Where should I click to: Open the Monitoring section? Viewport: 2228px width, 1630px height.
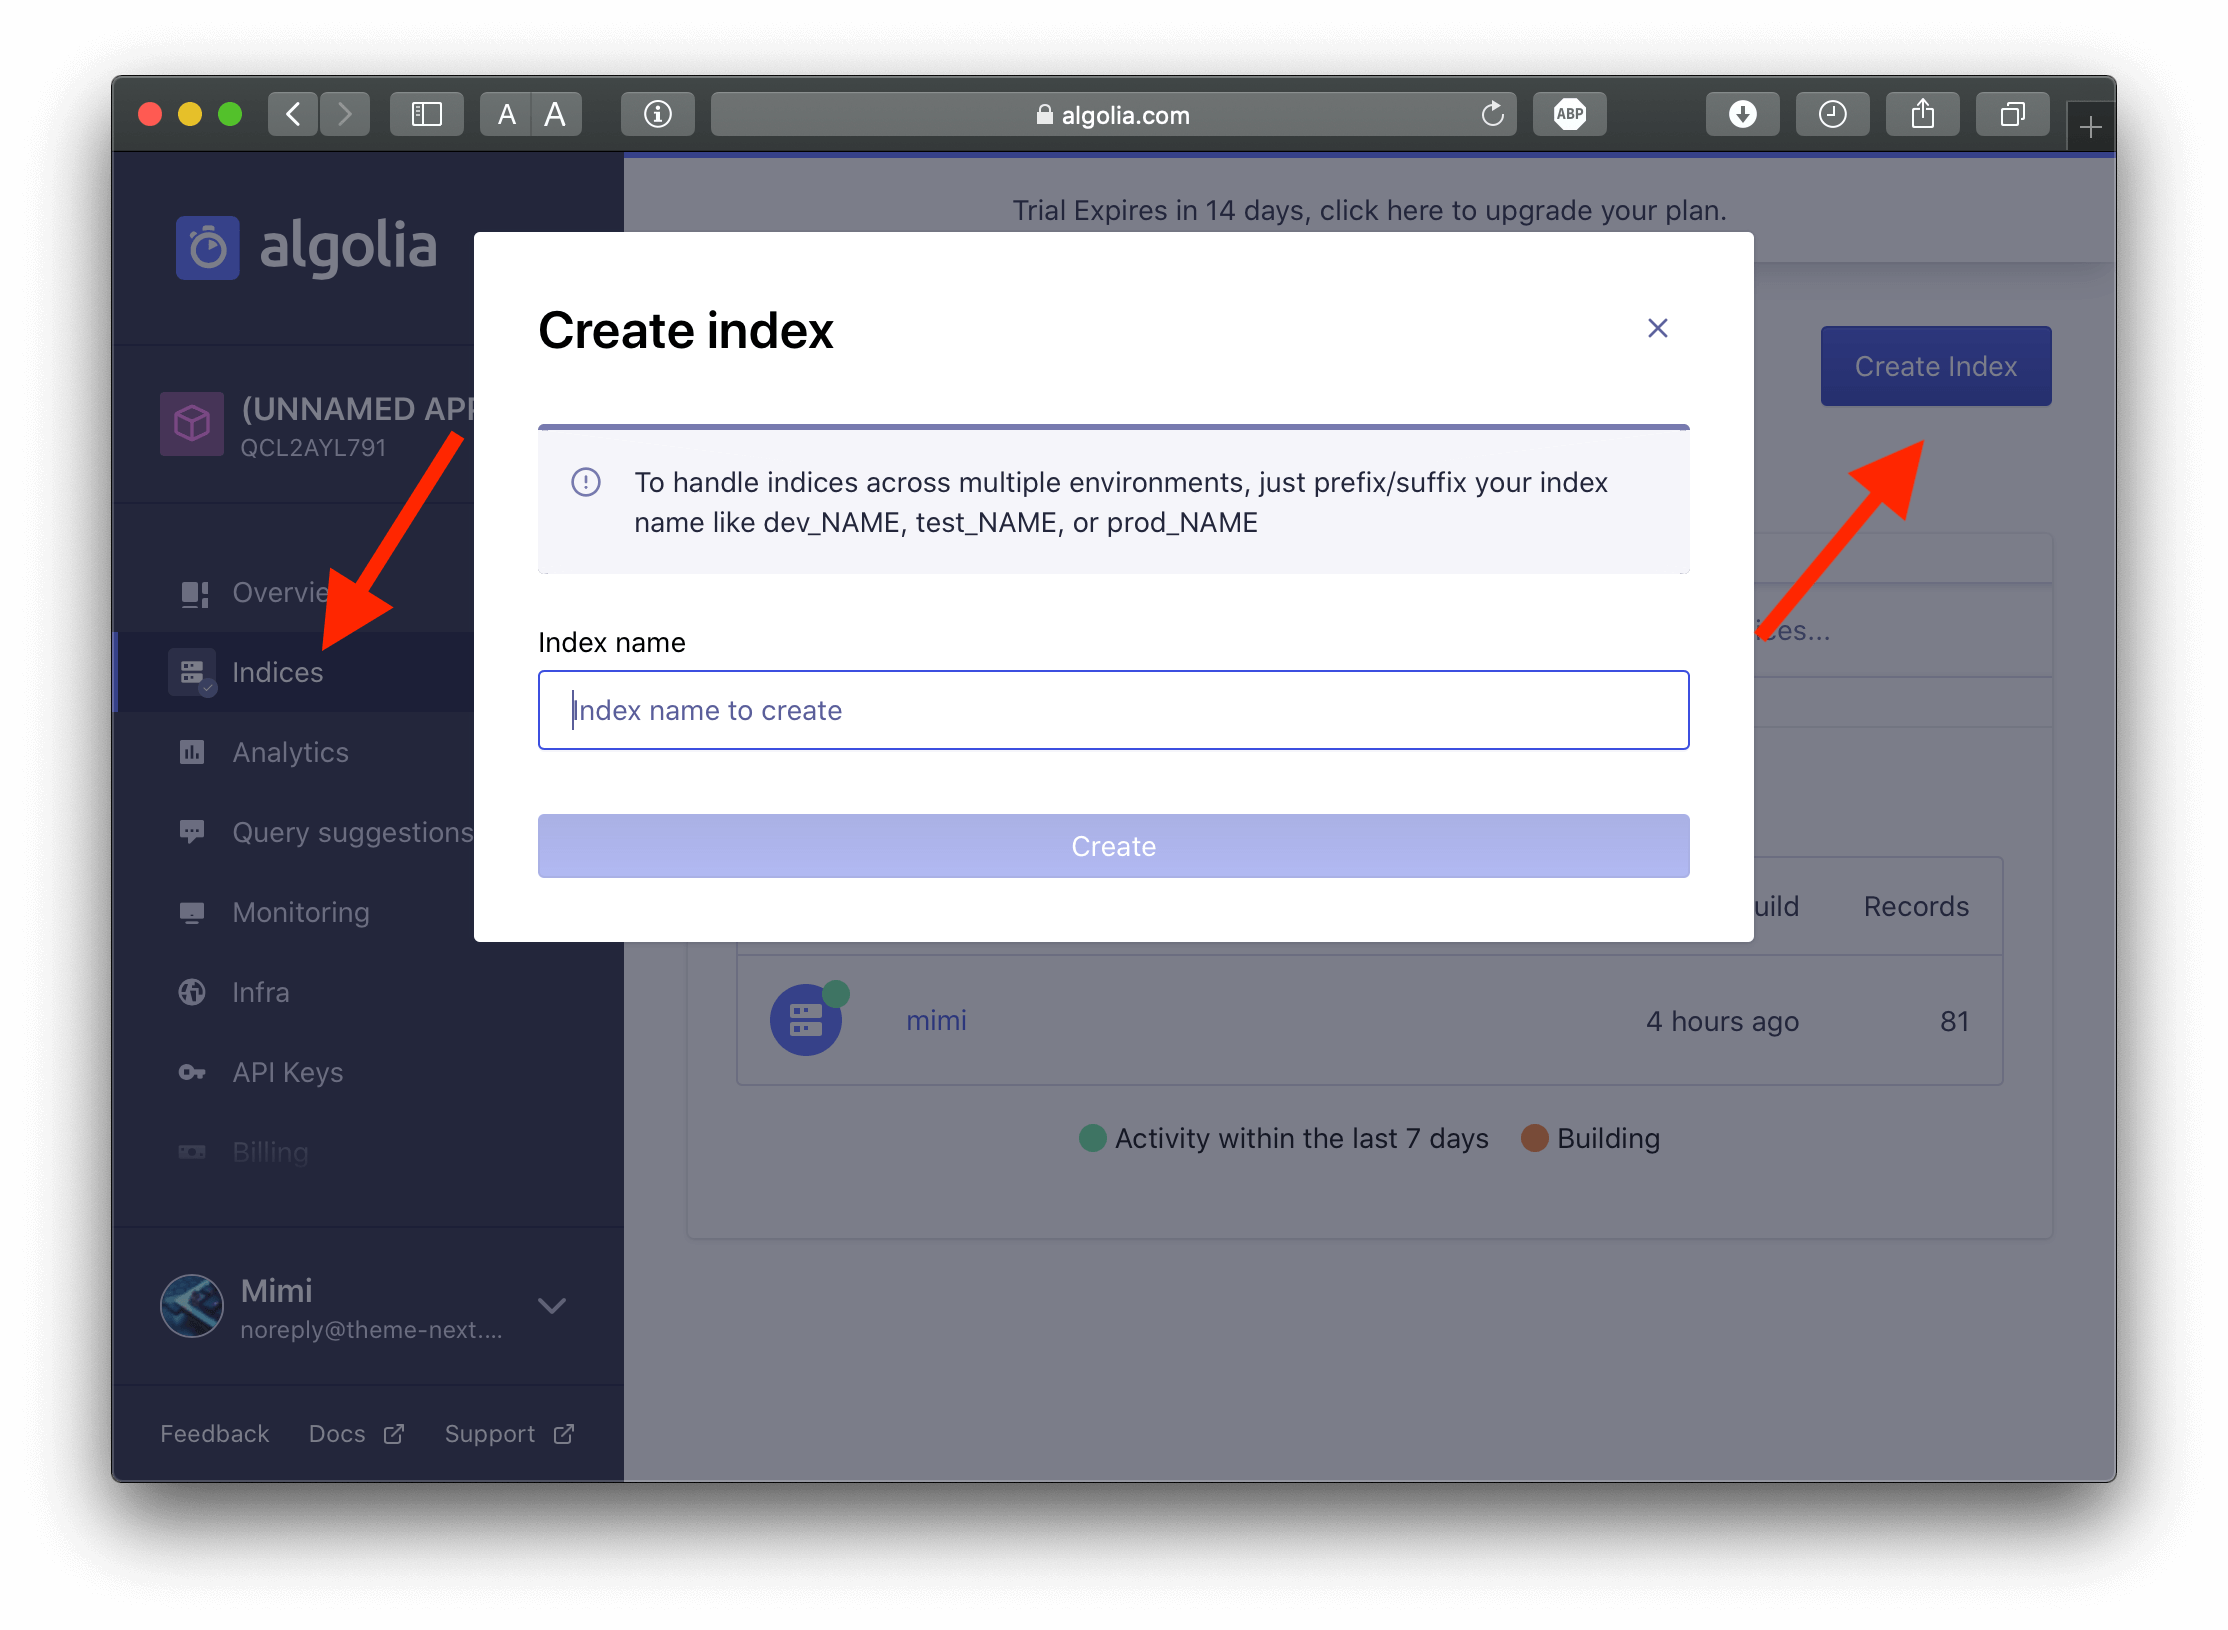(x=300, y=912)
